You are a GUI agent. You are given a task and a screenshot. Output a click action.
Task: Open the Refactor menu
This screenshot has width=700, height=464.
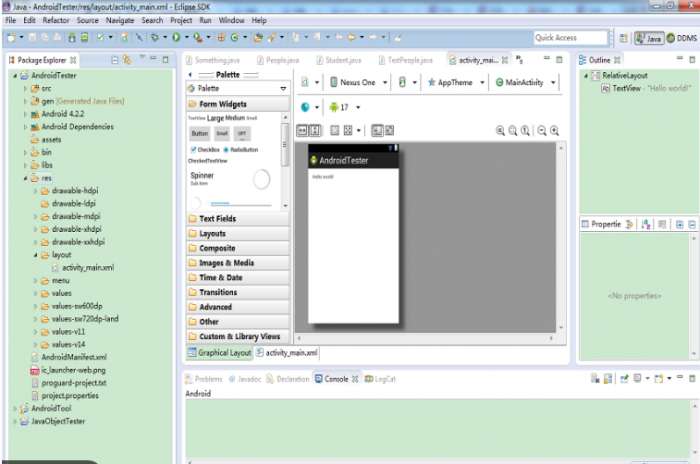pyautogui.click(x=56, y=20)
